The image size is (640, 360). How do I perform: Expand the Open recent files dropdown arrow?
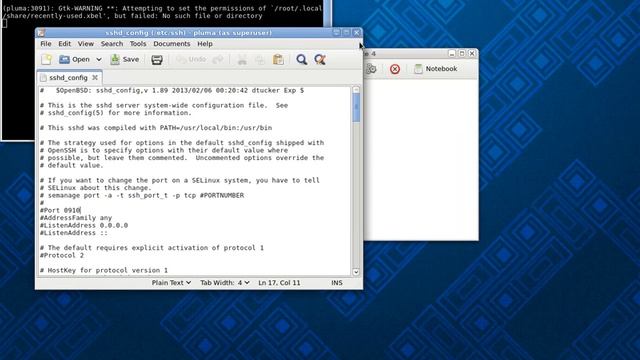[99, 60]
